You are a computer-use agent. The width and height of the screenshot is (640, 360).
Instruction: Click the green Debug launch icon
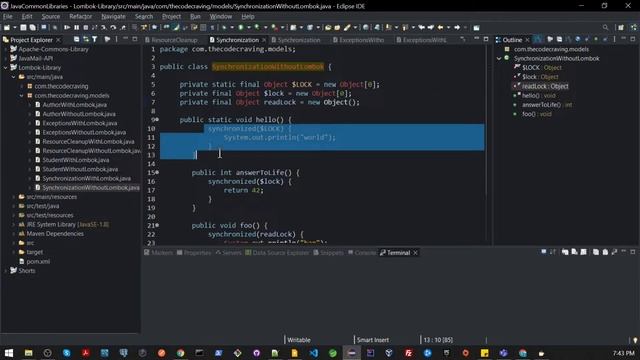(x=224, y=27)
